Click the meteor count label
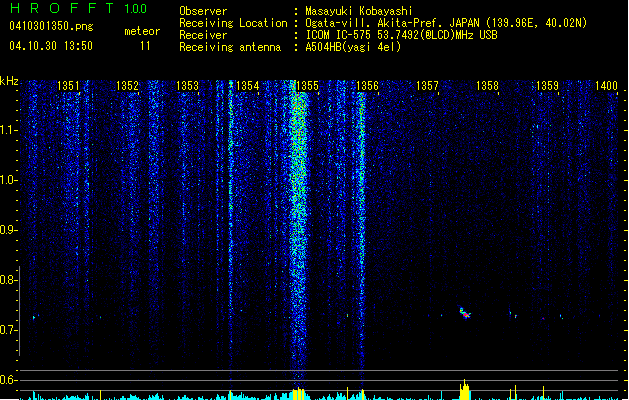The height and width of the screenshot is (400, 629). click(x=142, y=31)
